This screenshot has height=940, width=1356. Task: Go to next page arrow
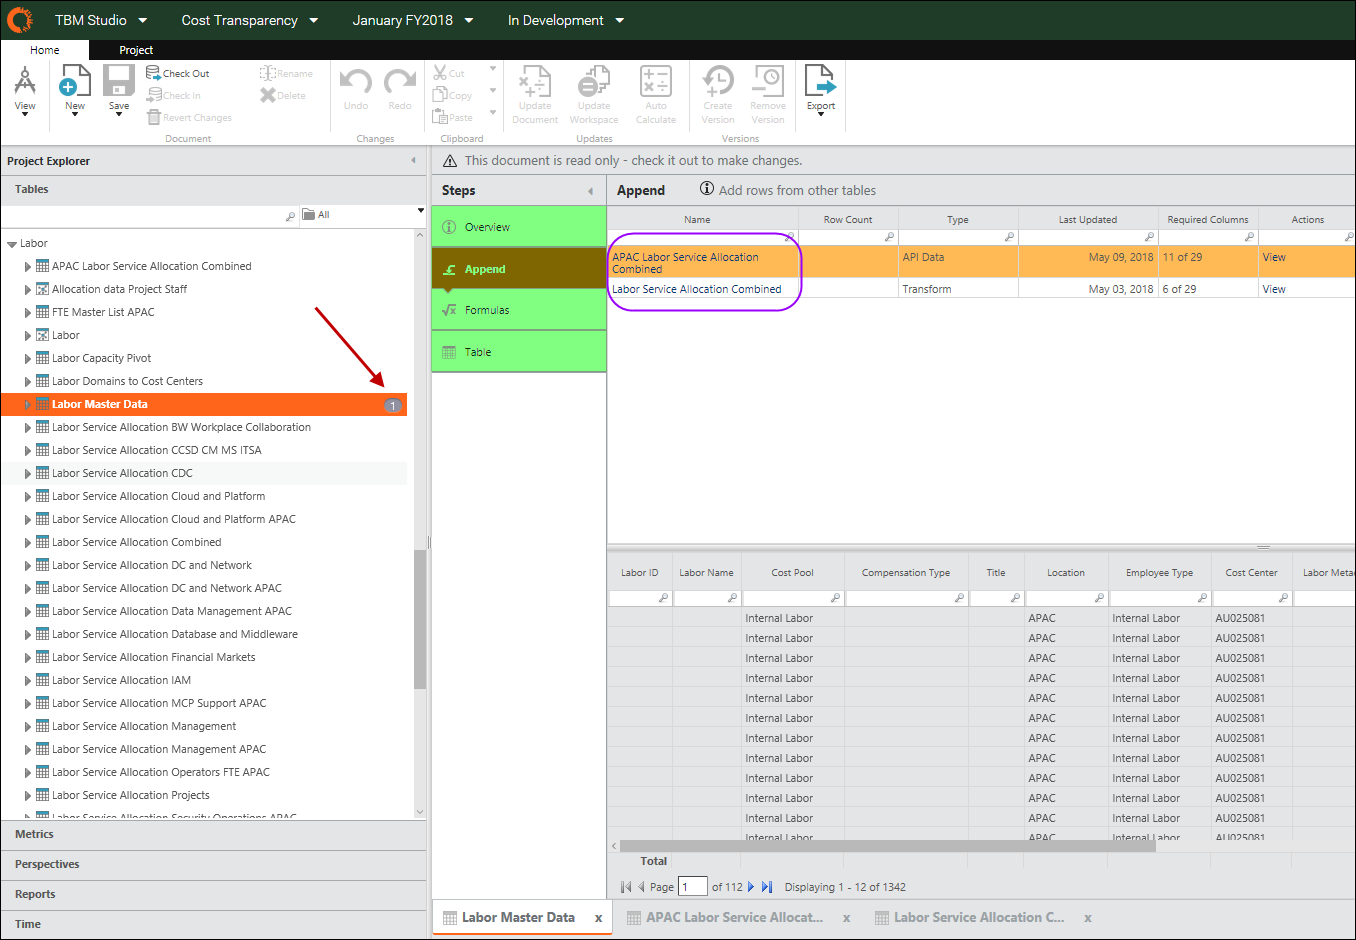point(751,887)
